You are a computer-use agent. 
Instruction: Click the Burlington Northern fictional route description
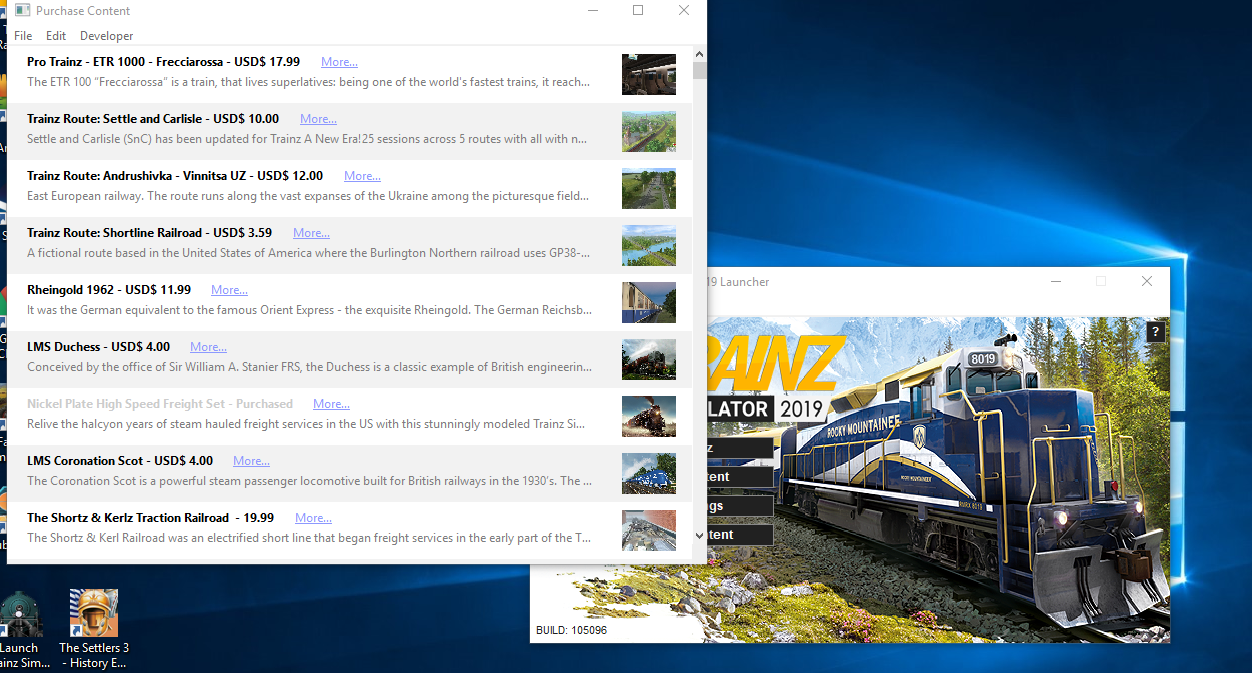coord(308,253)
